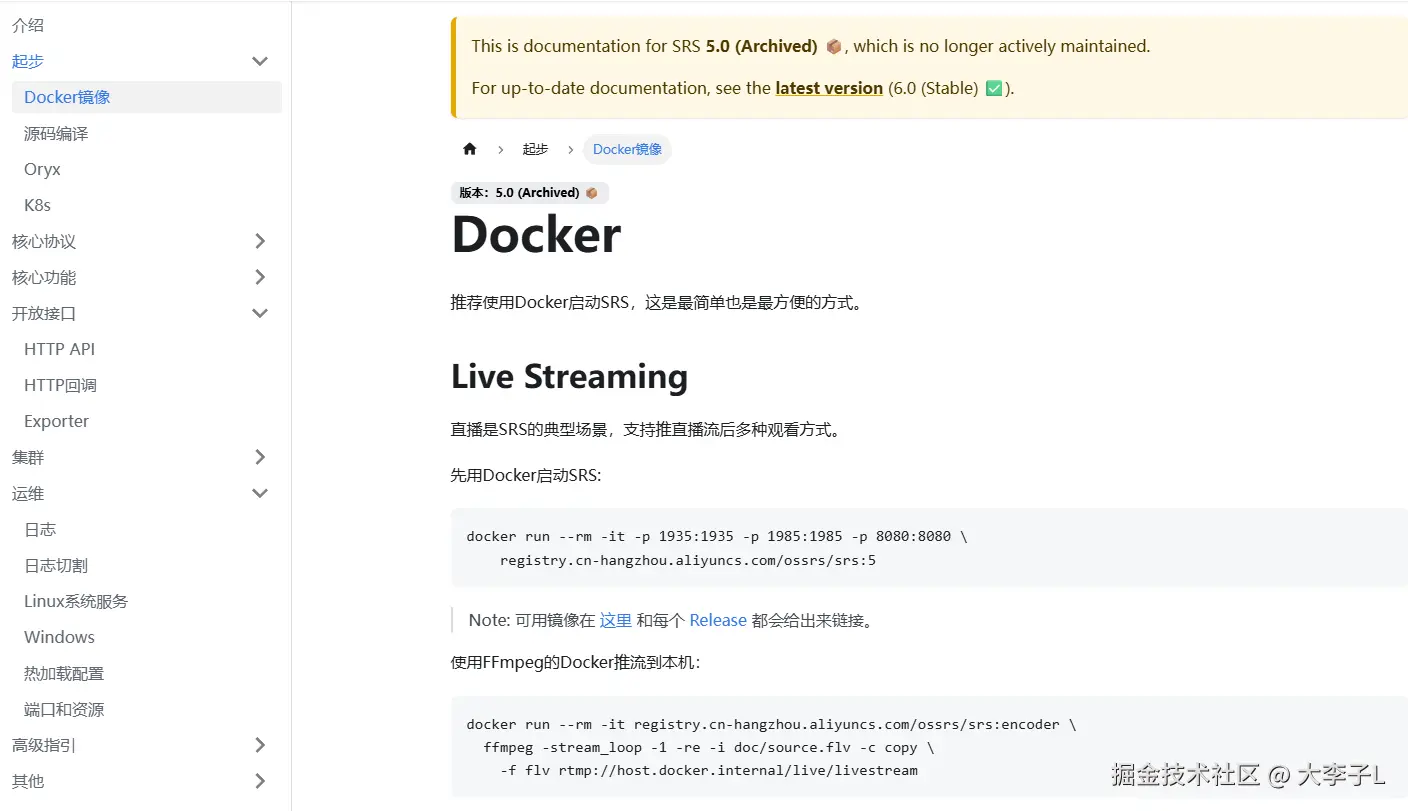The image size is (1408, 811).
Task: Click the 运维 sidebar category label
Action: pos(28,493)
